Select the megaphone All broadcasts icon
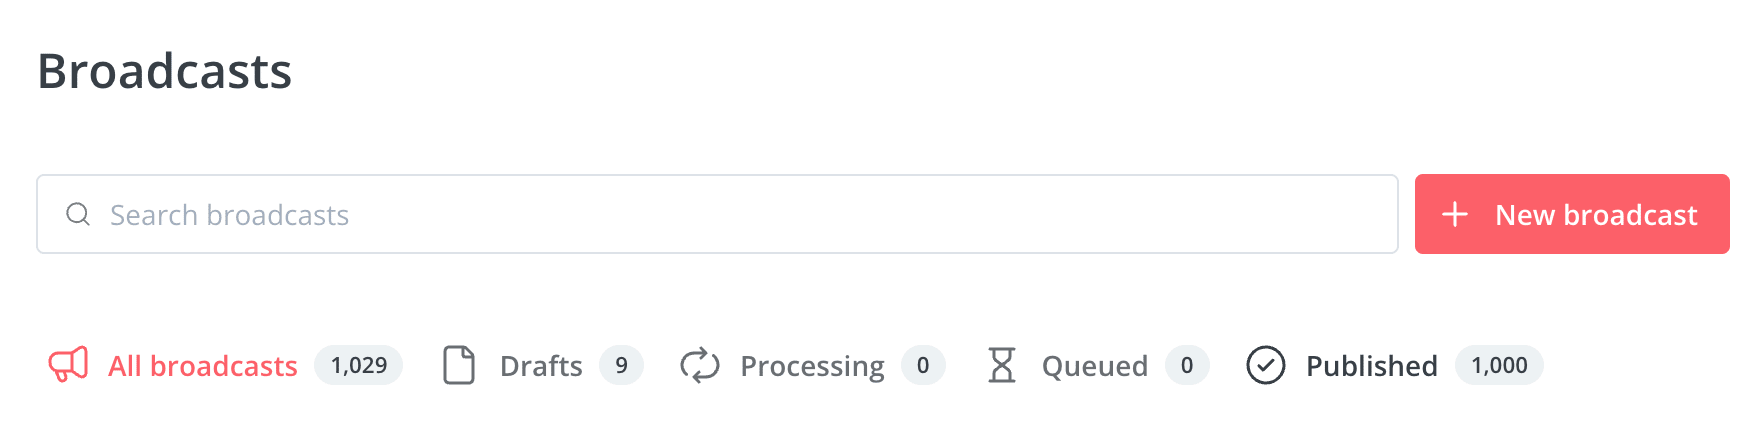The width and height of the screenshot is (1752, 426). [x=69, y=365]
